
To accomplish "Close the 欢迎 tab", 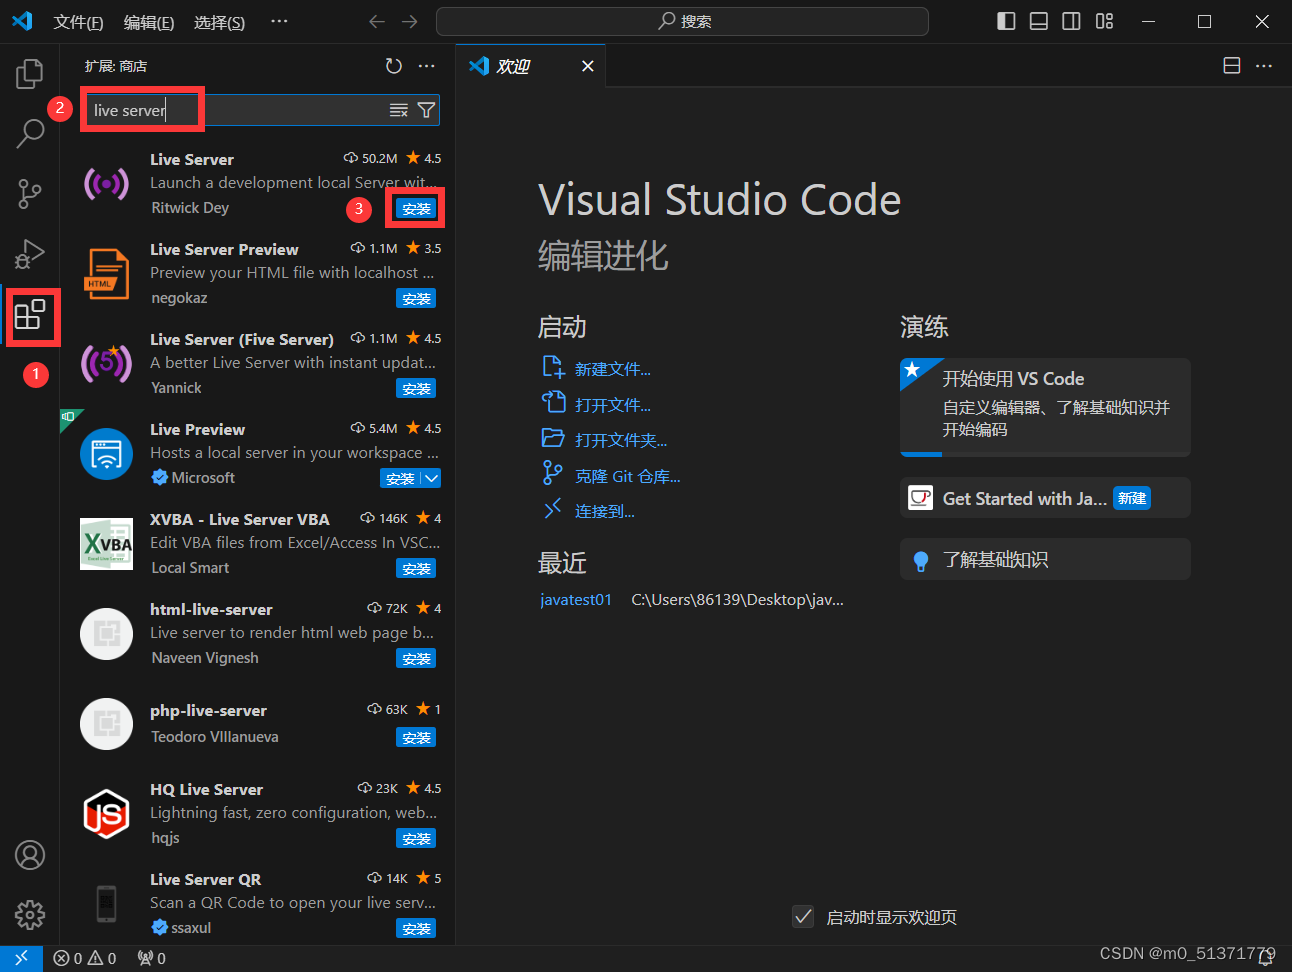I will [x=588, y=66].
